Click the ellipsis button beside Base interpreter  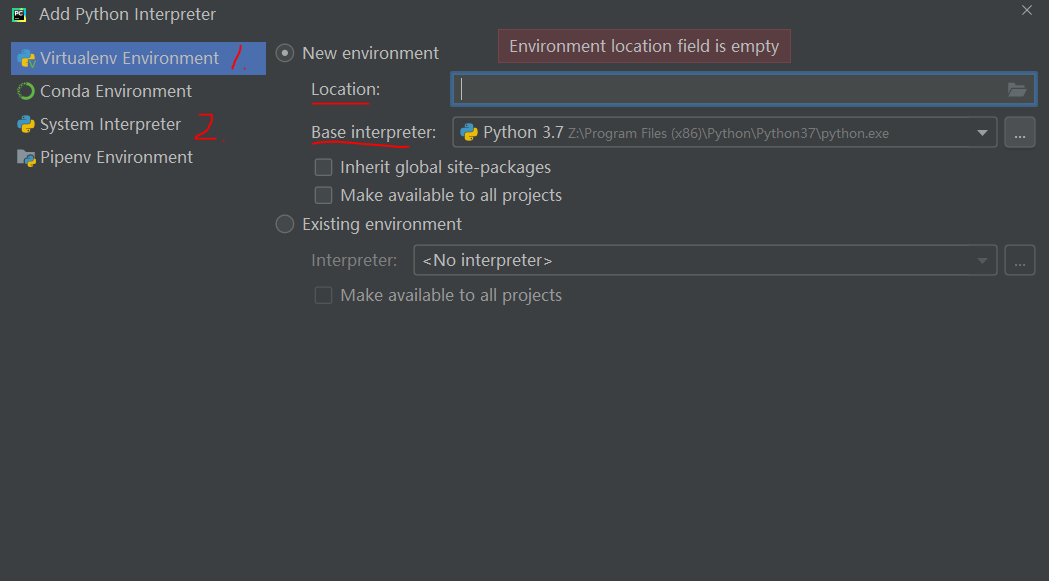click(x=1020, y=131)
